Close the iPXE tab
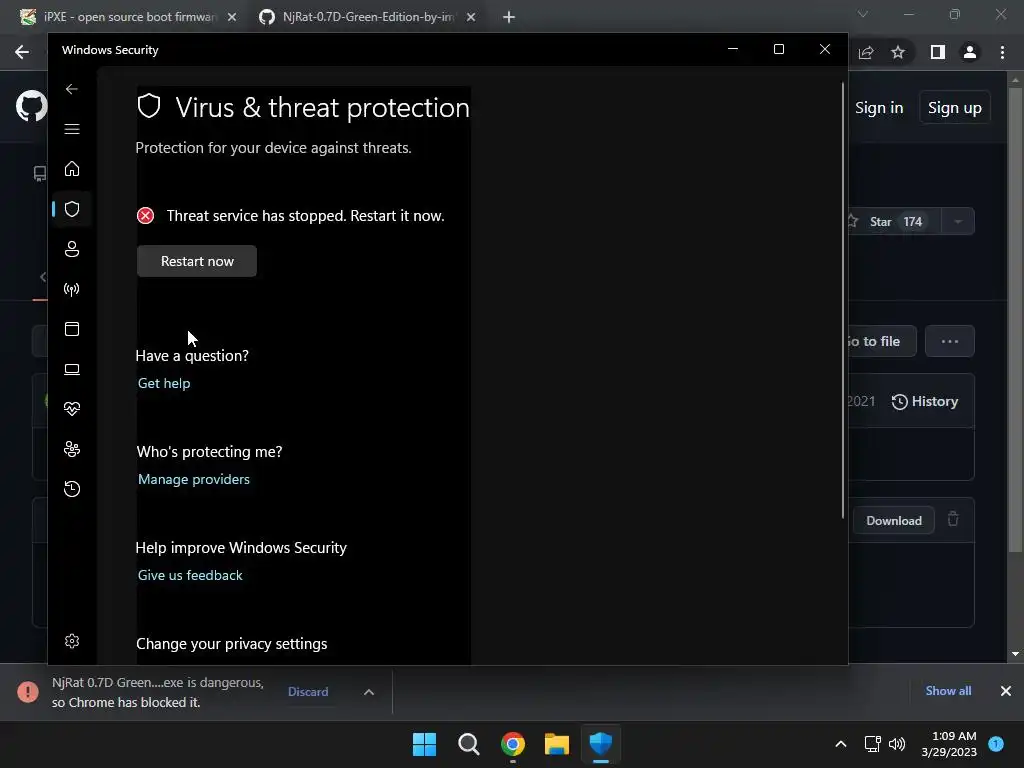The height and width of the screenshot is (768, 1024). click(x=232, y=17)
